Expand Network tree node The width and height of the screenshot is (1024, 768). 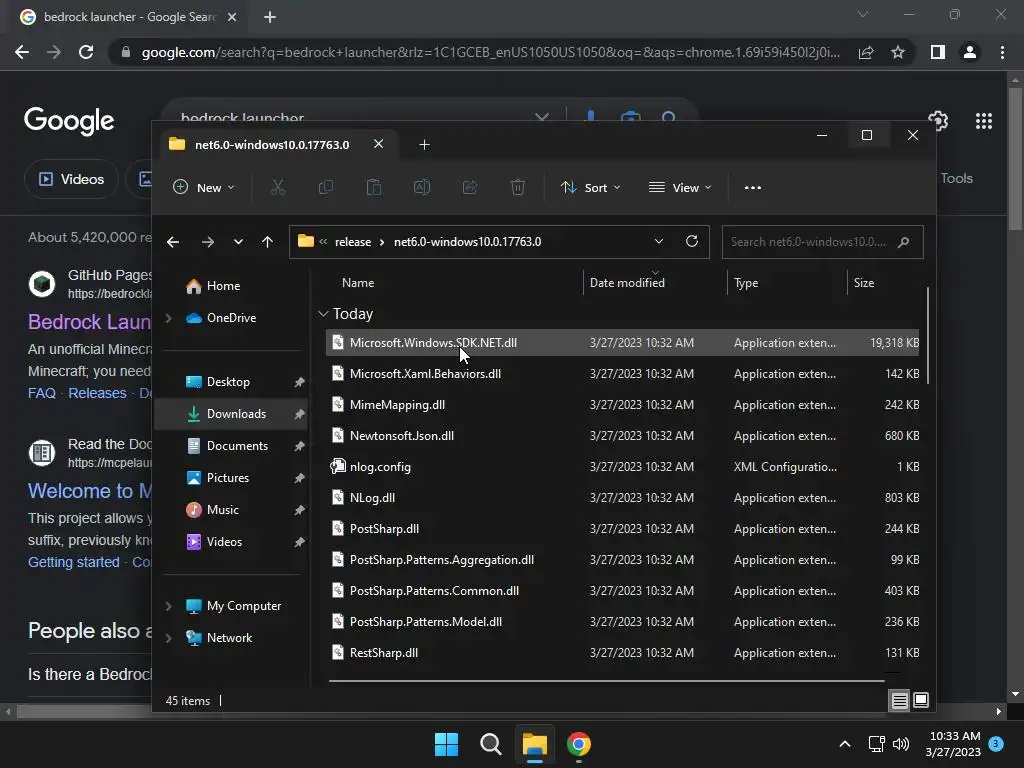pyautogui.click(x=168, y=638)
